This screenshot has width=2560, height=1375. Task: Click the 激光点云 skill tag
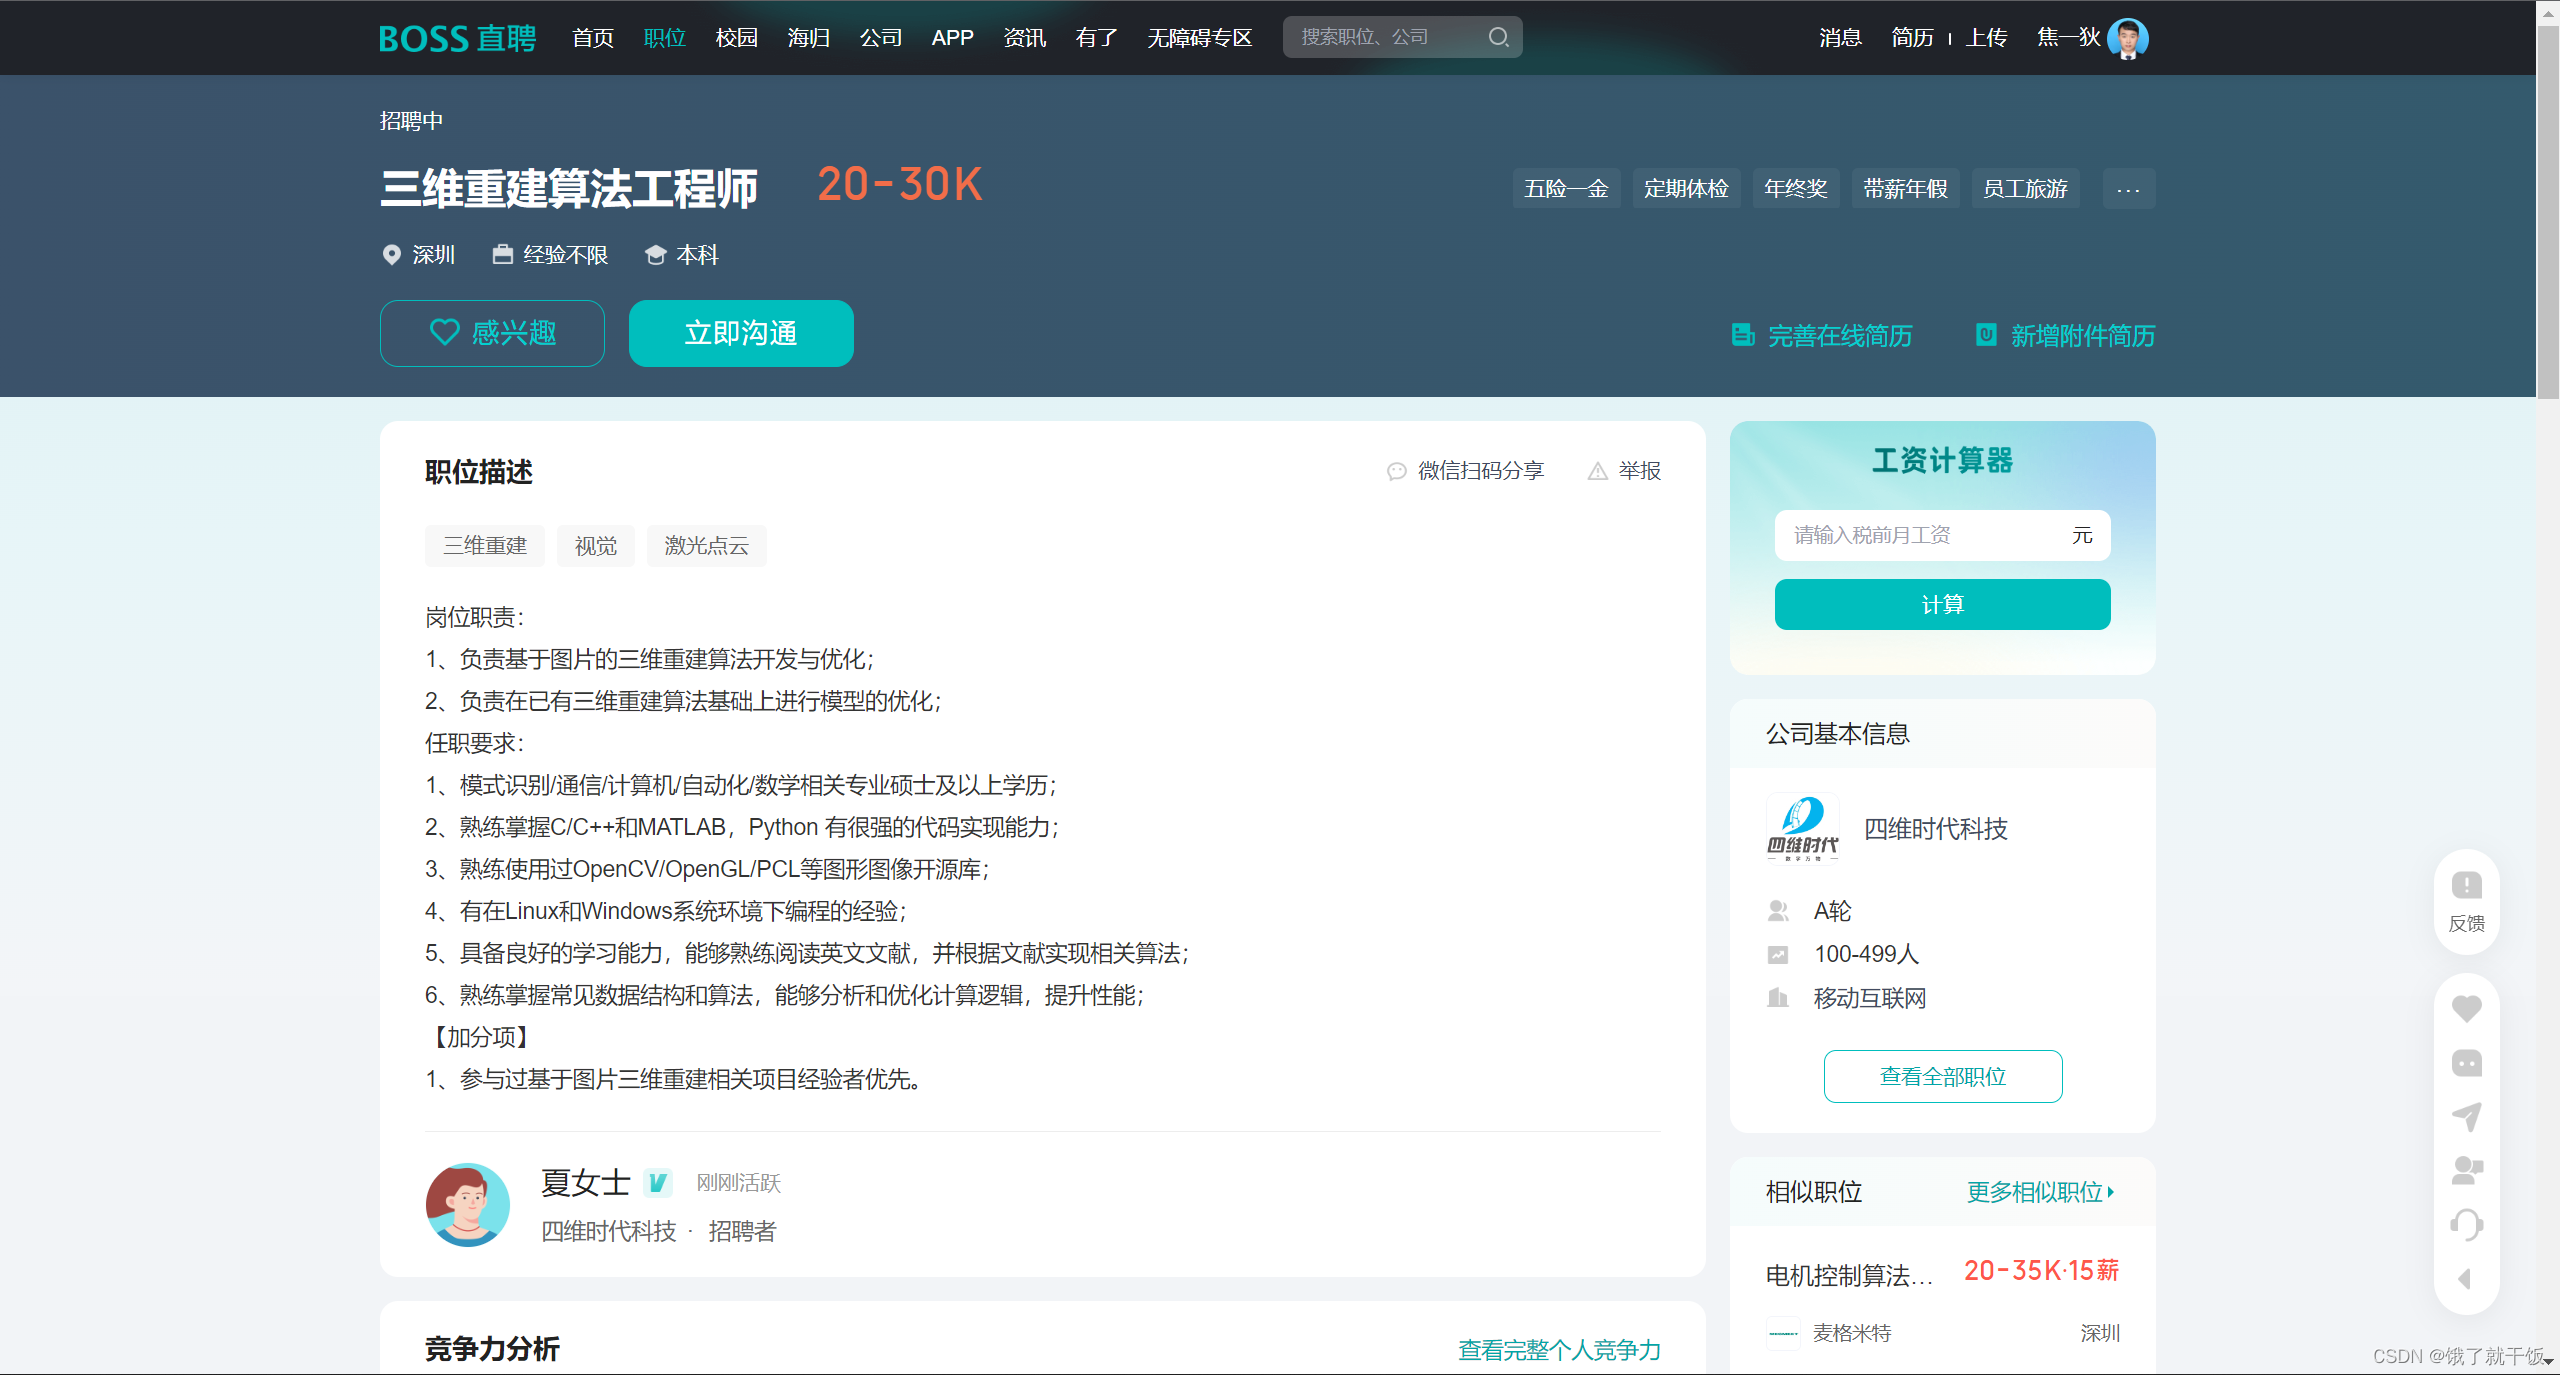[707, 546]
